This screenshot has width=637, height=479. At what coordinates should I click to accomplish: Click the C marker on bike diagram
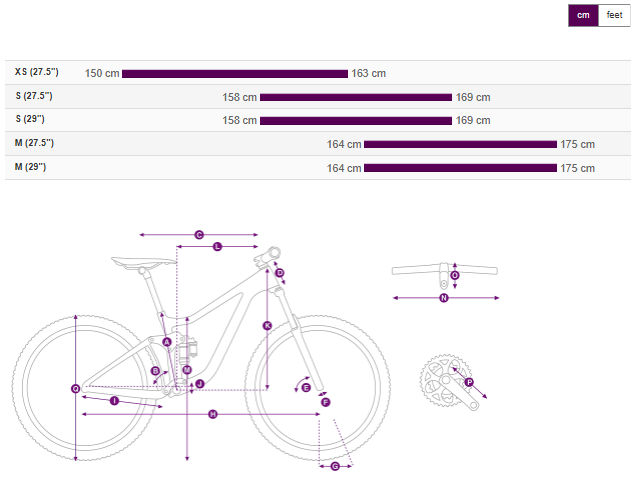click(x=199, y=235)
